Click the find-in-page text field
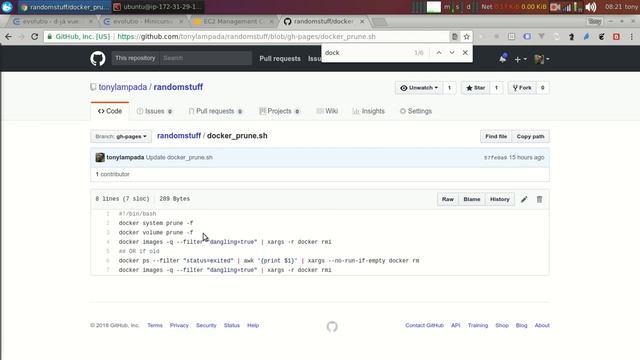Viewport: 640px width, 360px height. (367, 53)
